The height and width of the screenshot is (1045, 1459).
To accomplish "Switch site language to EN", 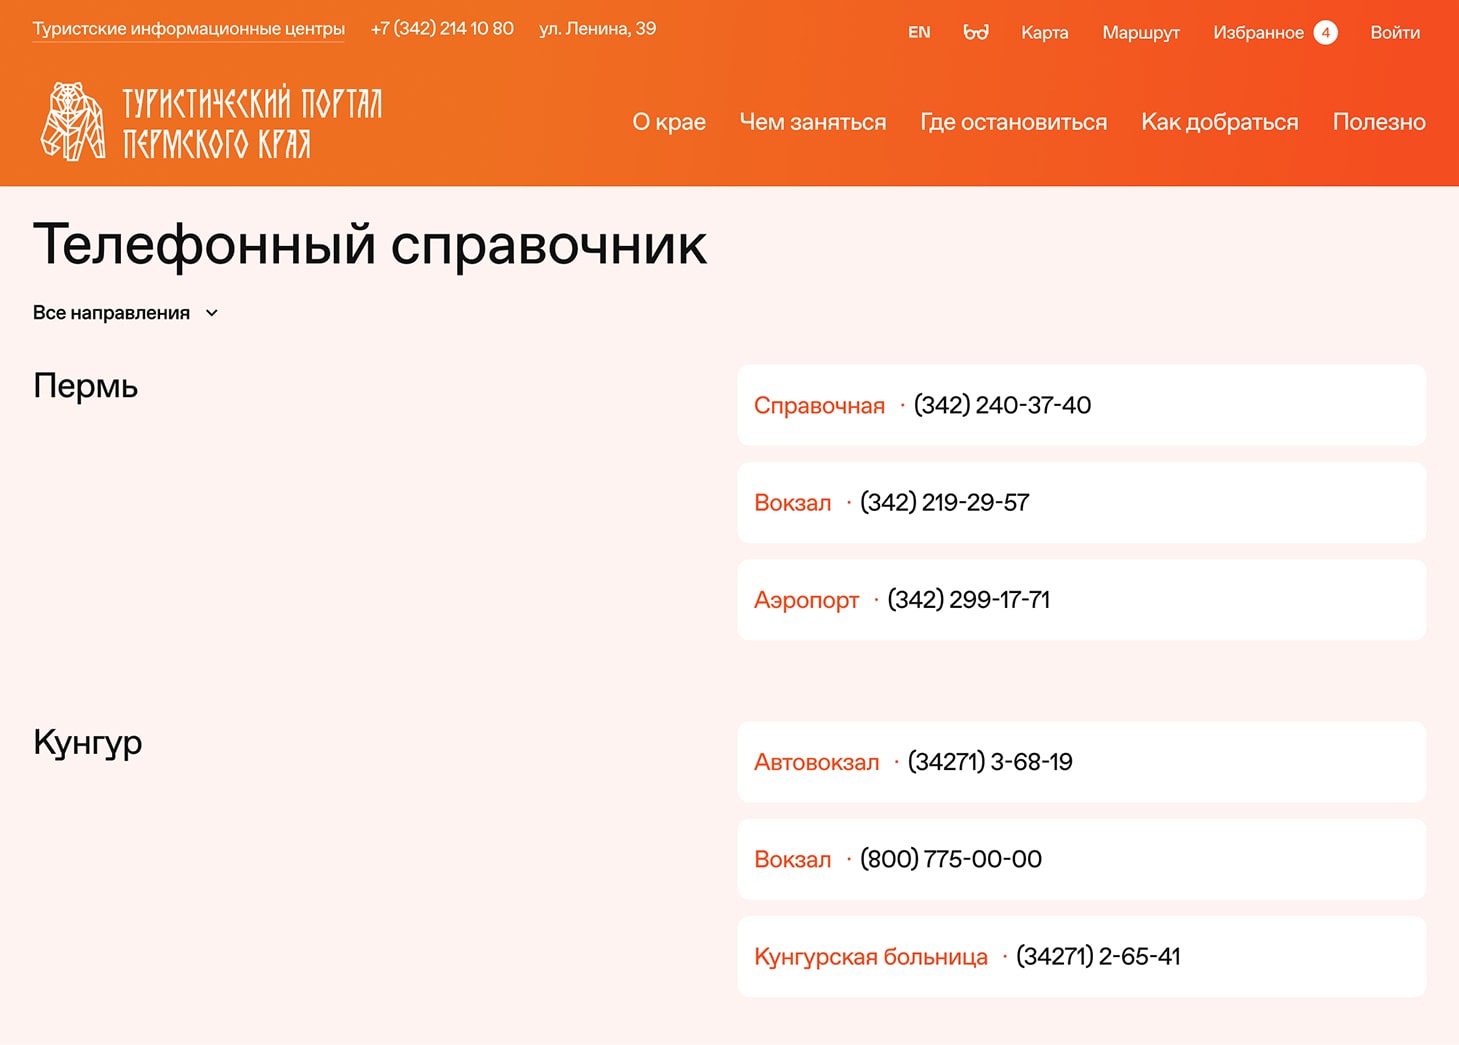I will click(918, 32).
